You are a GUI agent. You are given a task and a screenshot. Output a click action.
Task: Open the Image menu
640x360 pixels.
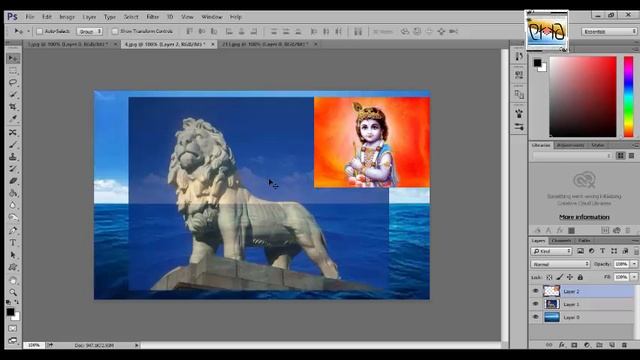(x=67, y=17)
